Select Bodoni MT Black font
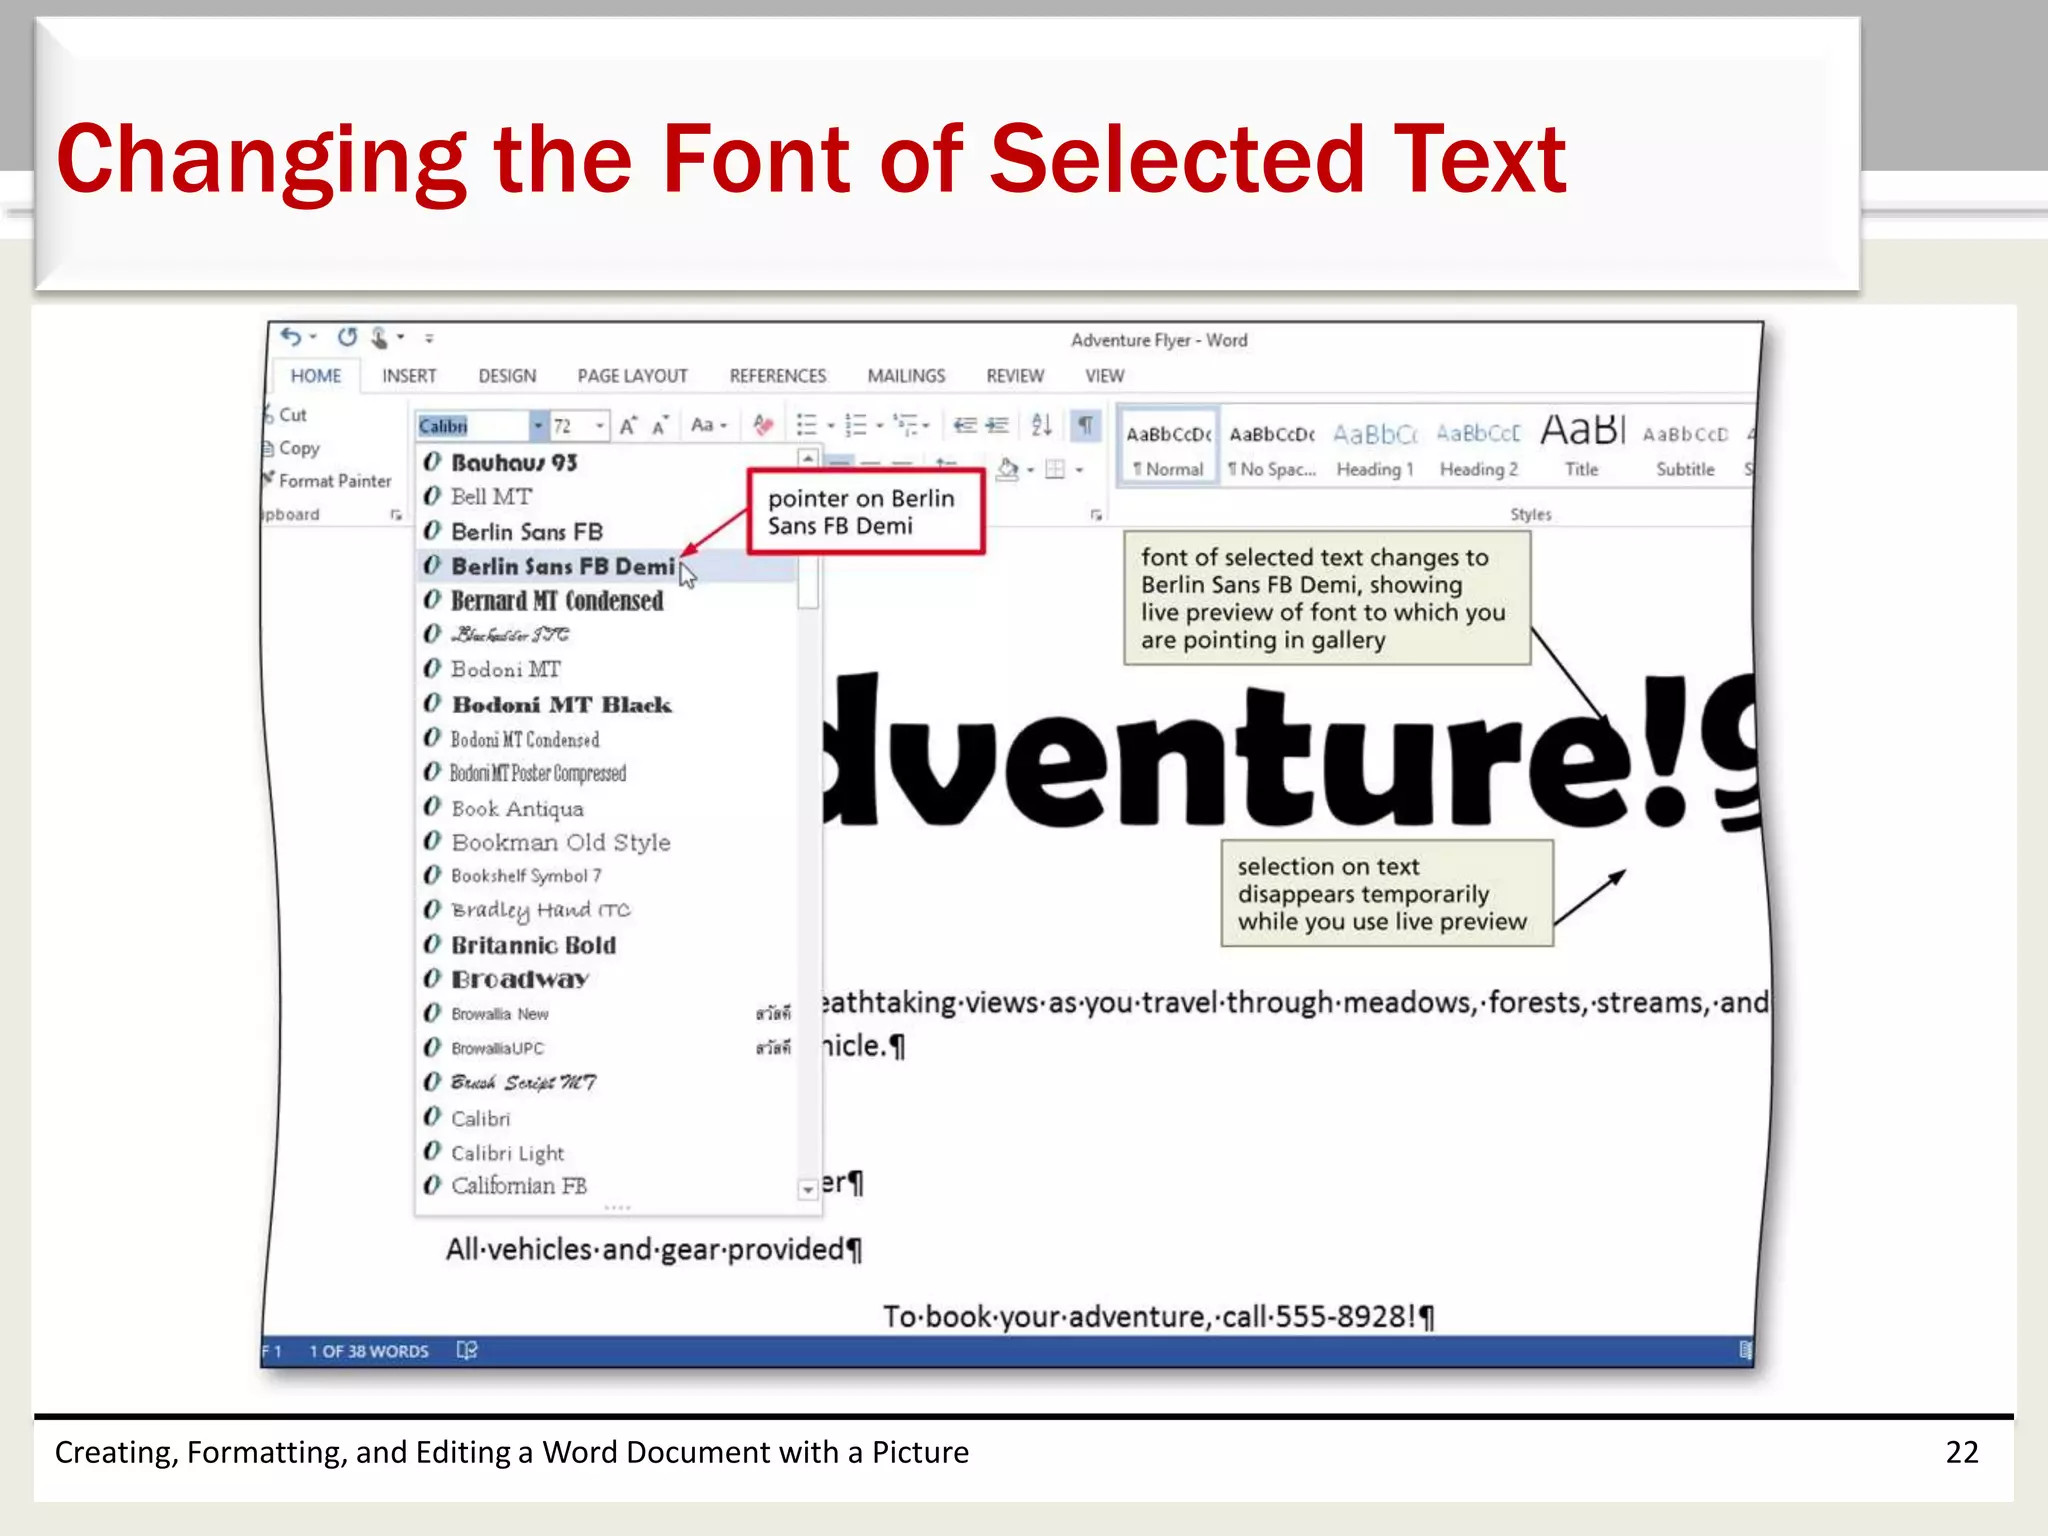The width and height of the screenshot is (2048, 1536). [x=606, y=705]
